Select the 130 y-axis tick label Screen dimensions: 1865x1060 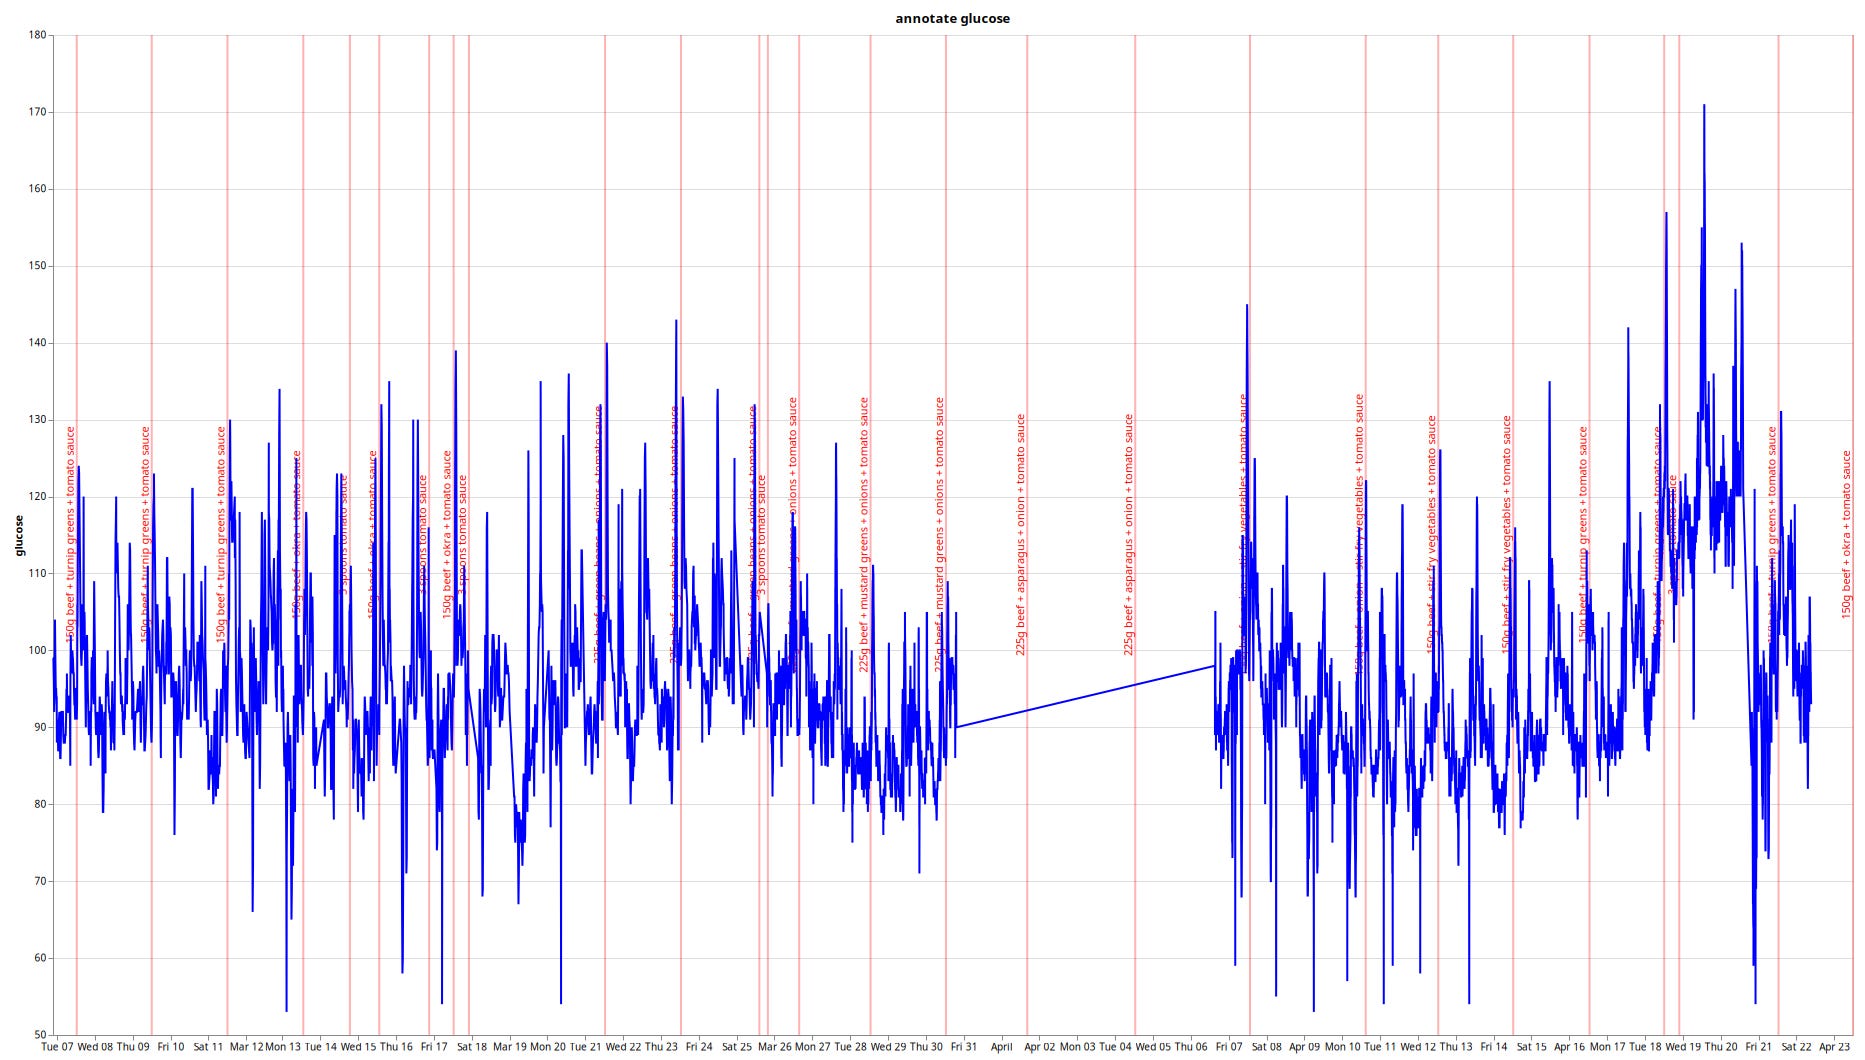pos(37,420)
